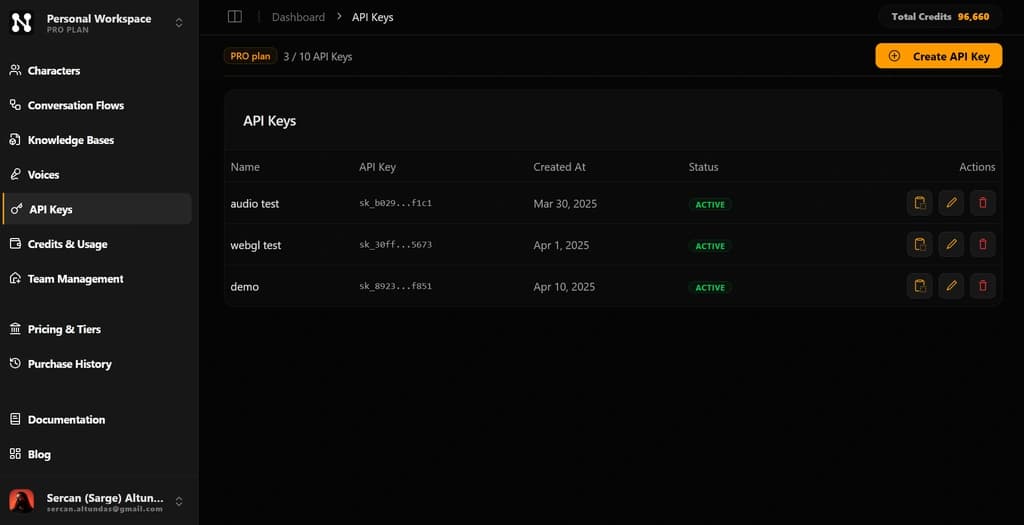This screenshot has height=525, width=1024.
Task: Click the N logo in sidebar
Action: (22, 23)
